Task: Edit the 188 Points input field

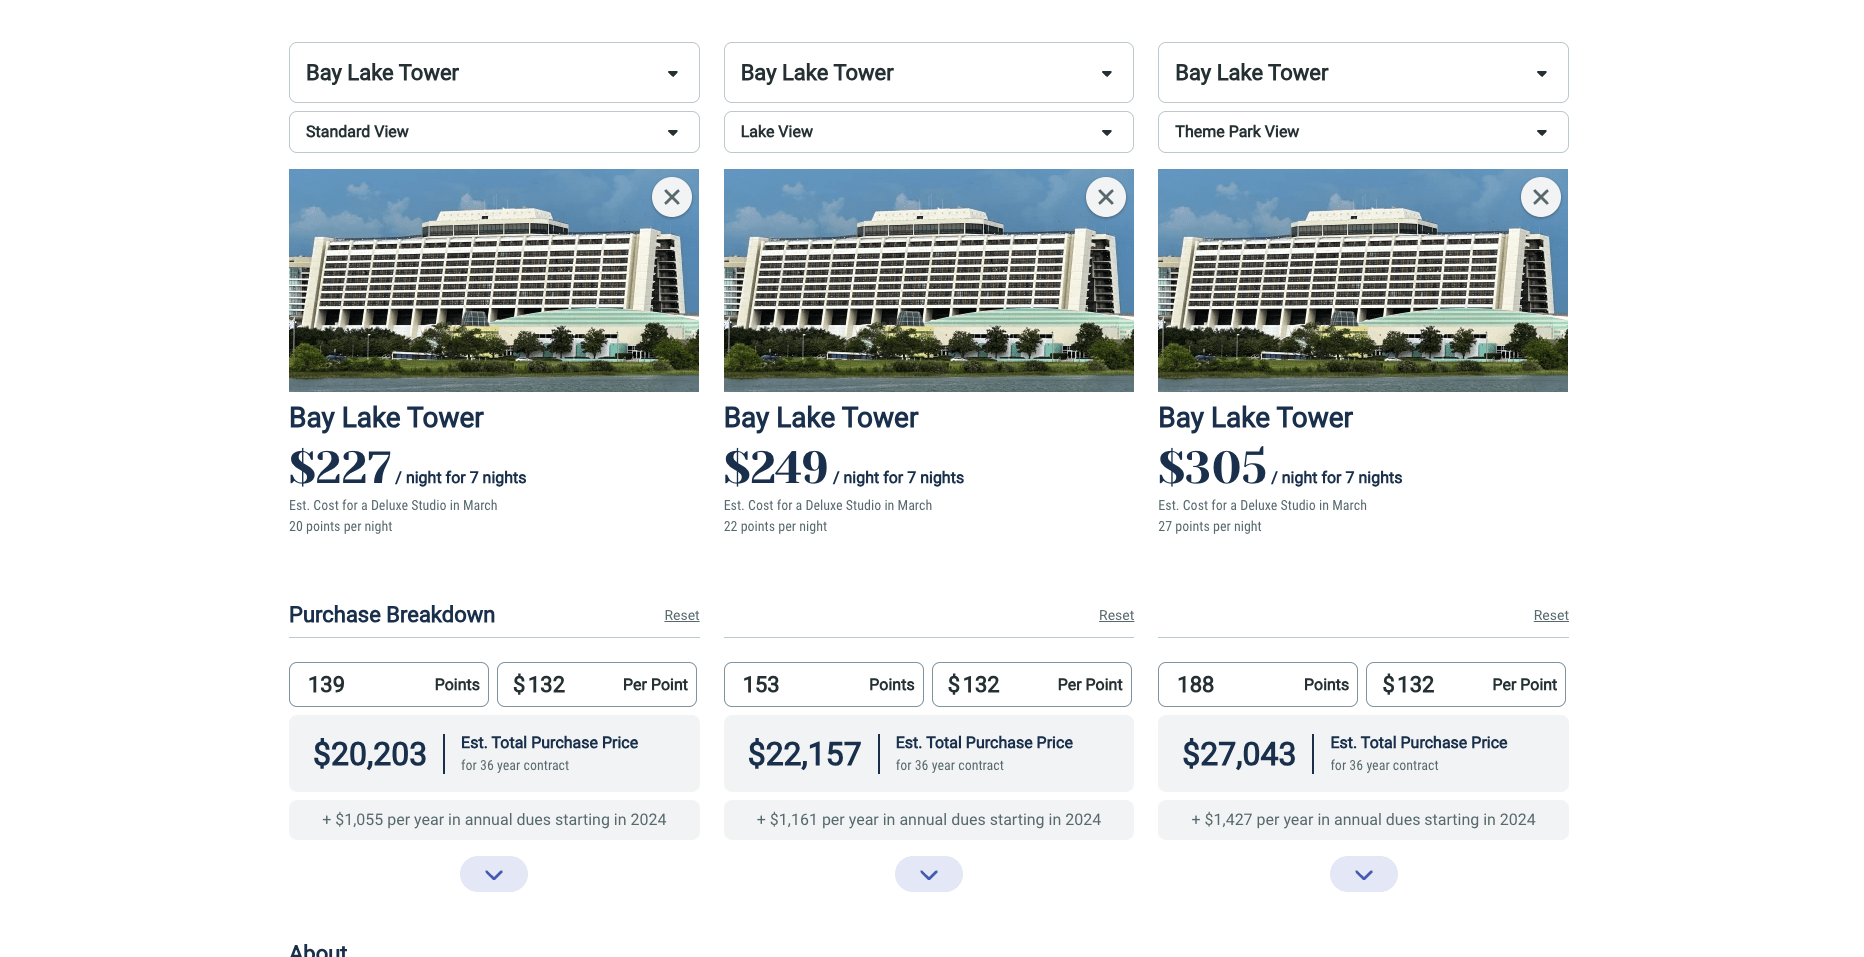Action: [x=1258, y=685]
